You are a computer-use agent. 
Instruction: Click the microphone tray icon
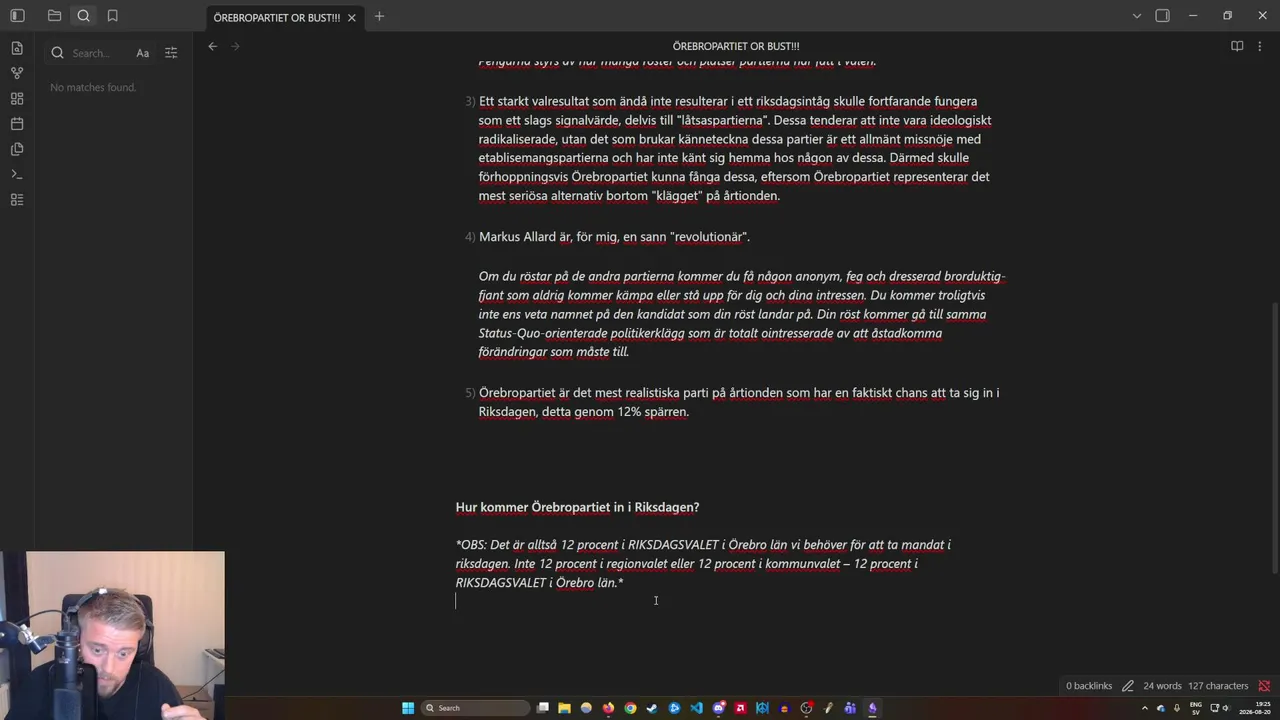click(x=1177, y=708)
